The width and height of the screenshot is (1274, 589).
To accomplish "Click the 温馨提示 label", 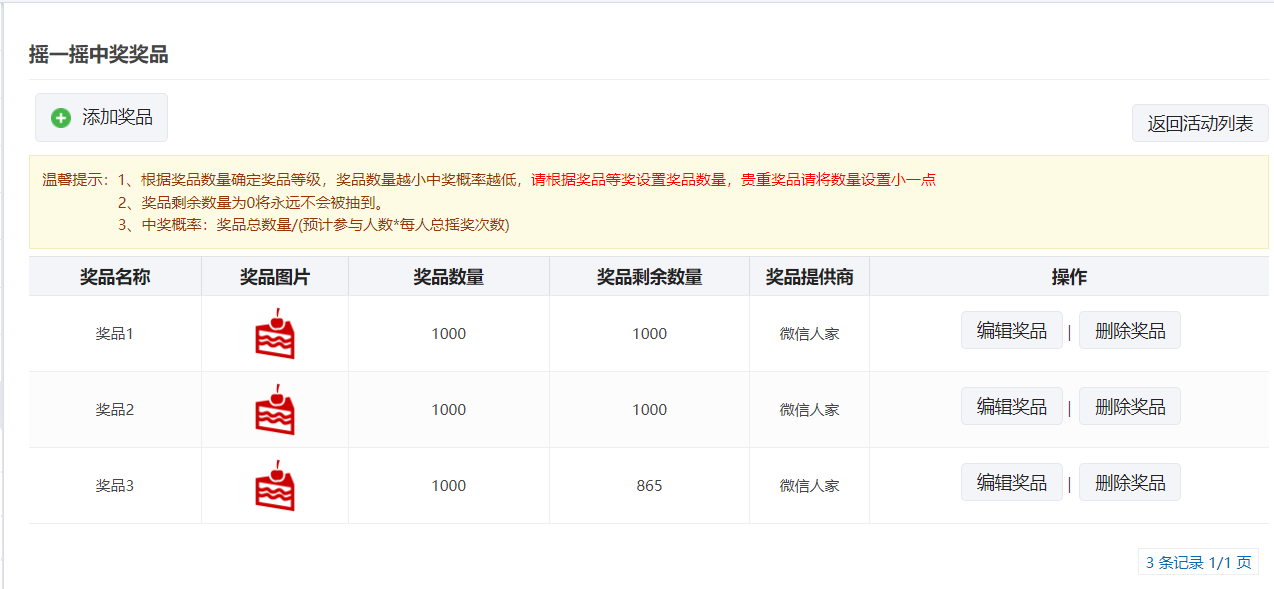I will click(77, 180).
